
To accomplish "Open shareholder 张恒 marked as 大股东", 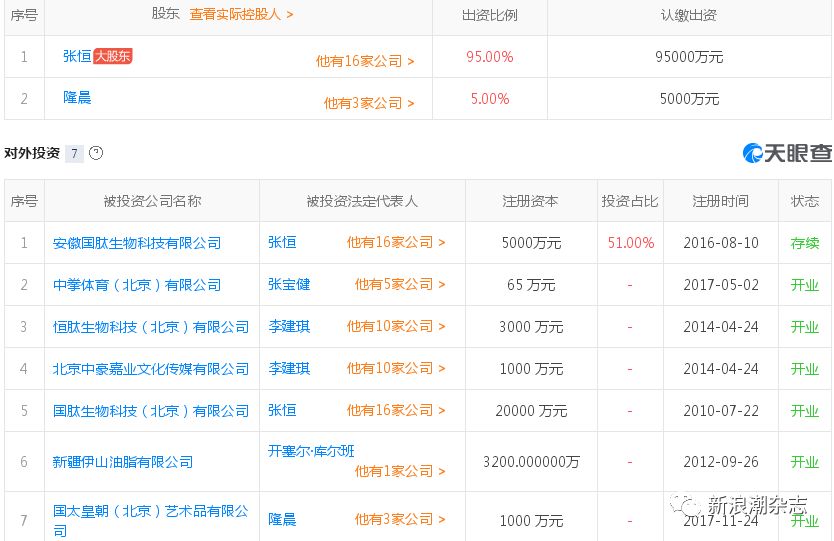I will pos(76,56).
